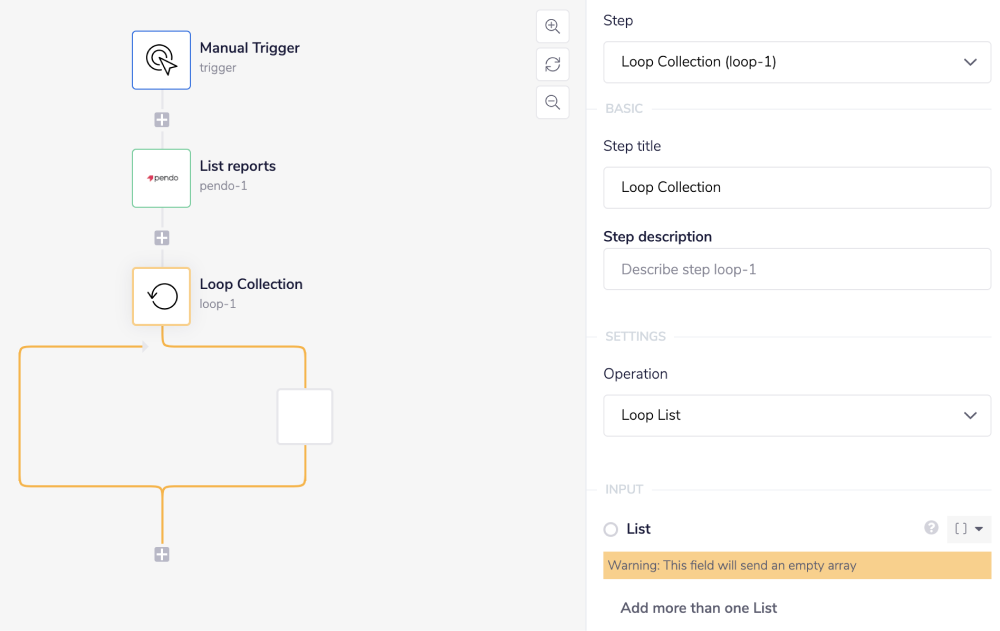
Task: Zoom in on the workflow canvas
Action: (552, 27)
